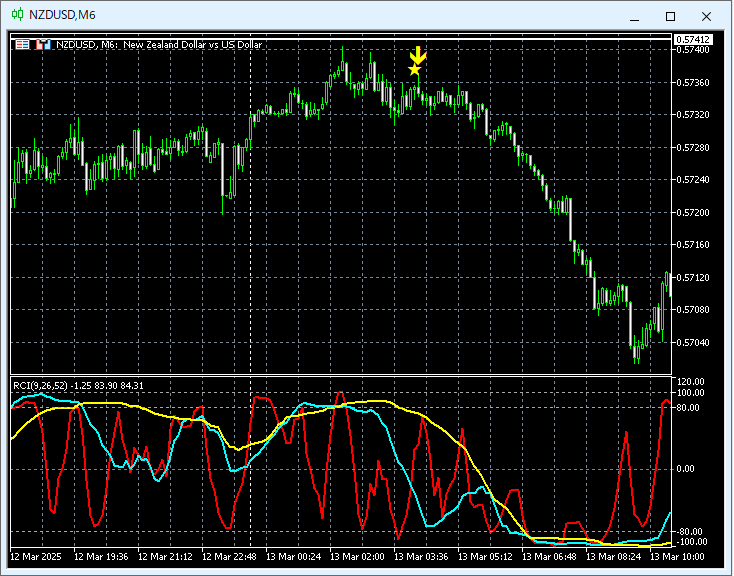Click the -100.00 RCI scale label
Screen dimensions: 734x576
click(691, 542)
